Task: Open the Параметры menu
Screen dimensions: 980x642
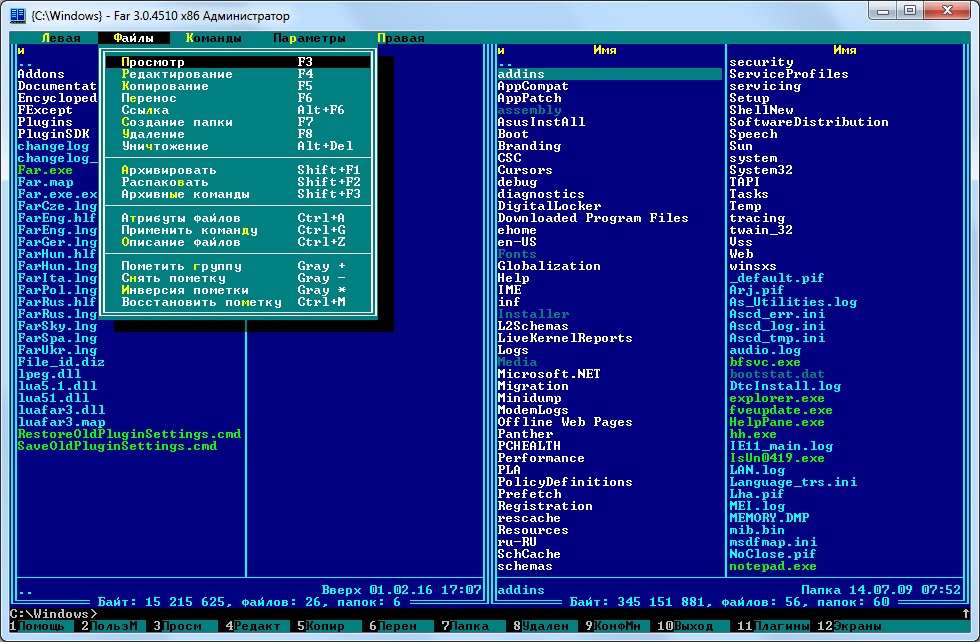Action: click(309, 38)
